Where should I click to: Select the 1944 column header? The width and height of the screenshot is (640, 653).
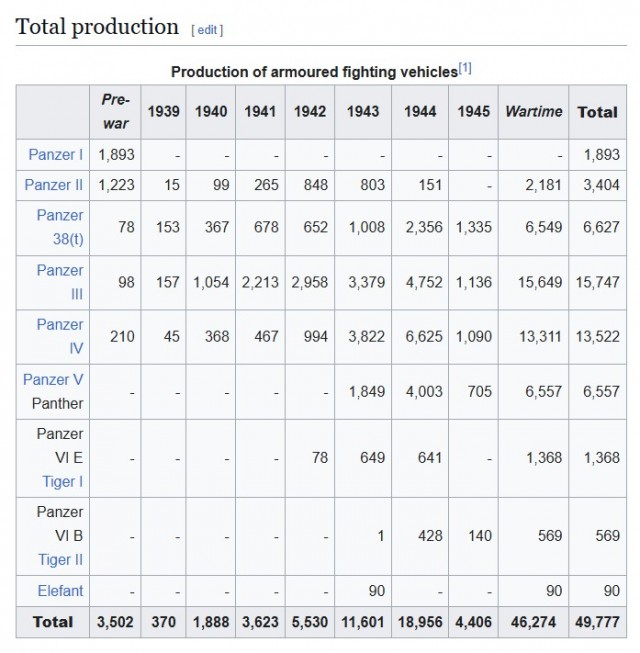tap(420, 112)
